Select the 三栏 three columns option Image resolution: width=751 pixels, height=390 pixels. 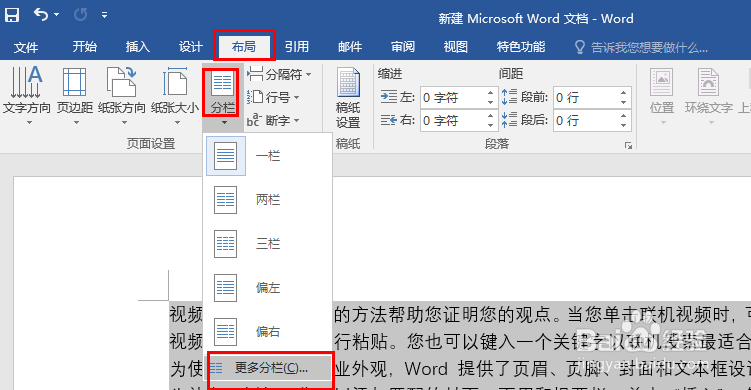[268, 243]
